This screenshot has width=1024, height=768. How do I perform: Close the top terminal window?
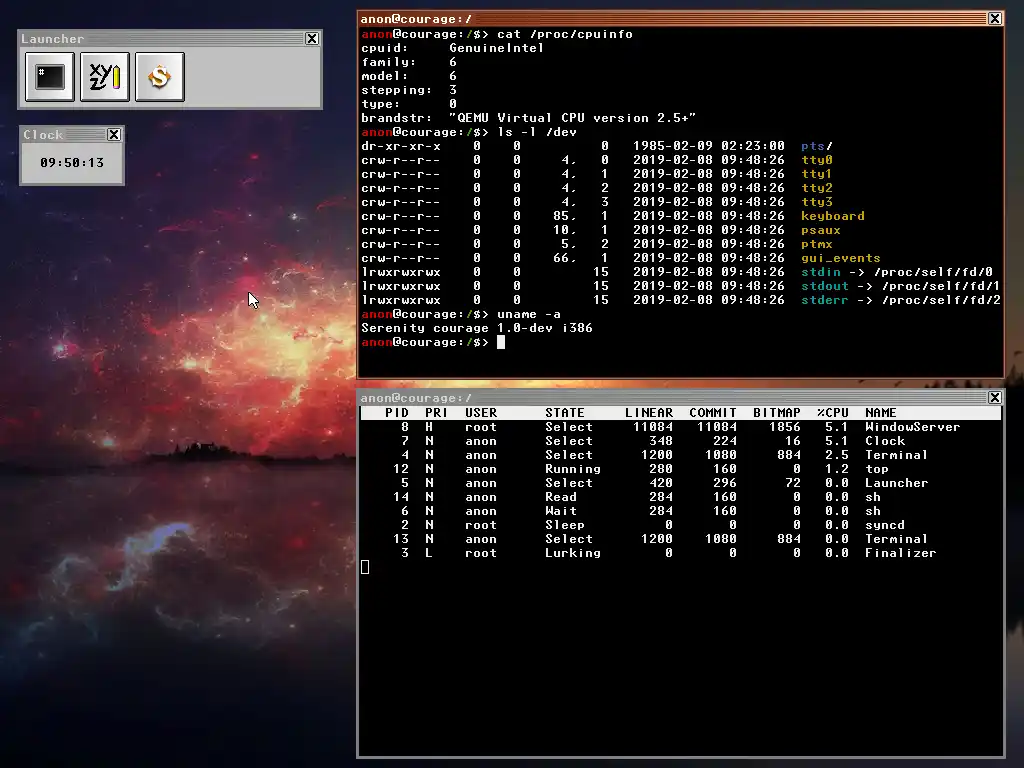995,19
